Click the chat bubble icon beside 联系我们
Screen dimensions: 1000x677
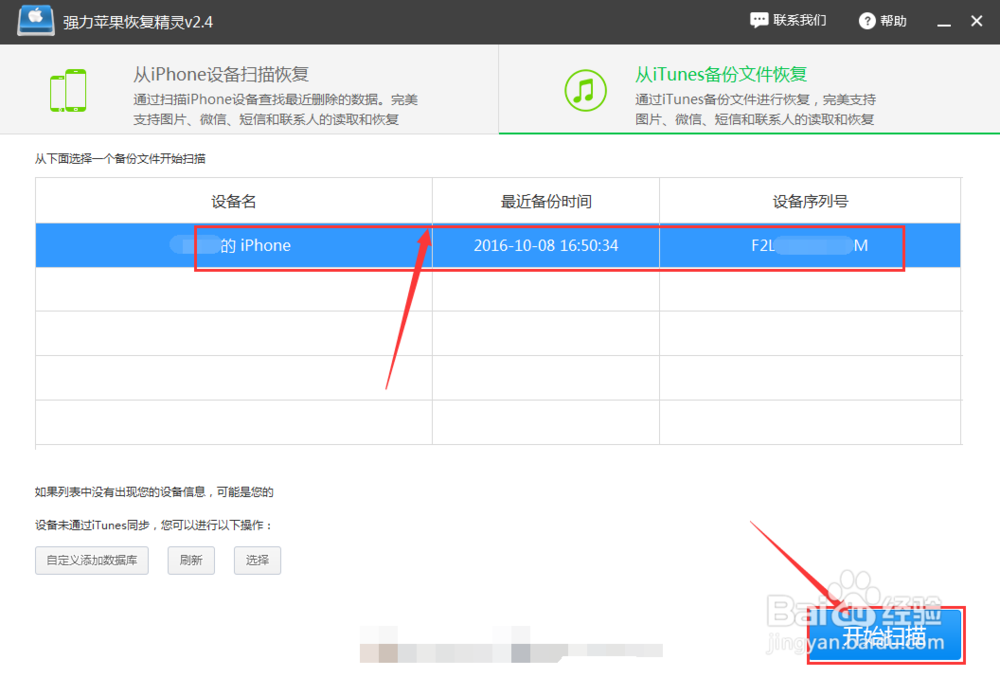758,20
